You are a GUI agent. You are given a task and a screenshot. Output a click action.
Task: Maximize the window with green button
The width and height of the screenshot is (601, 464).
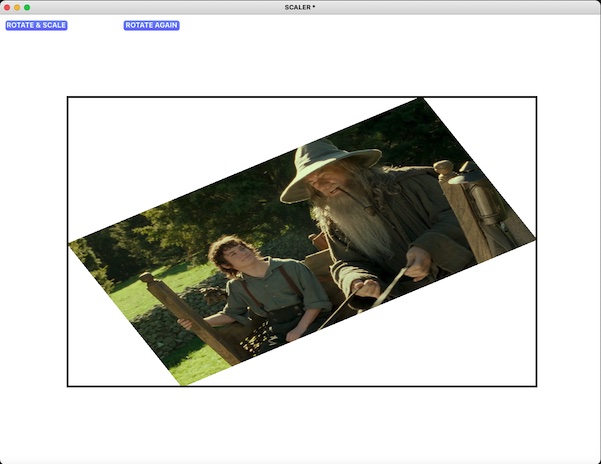point(27,7)
